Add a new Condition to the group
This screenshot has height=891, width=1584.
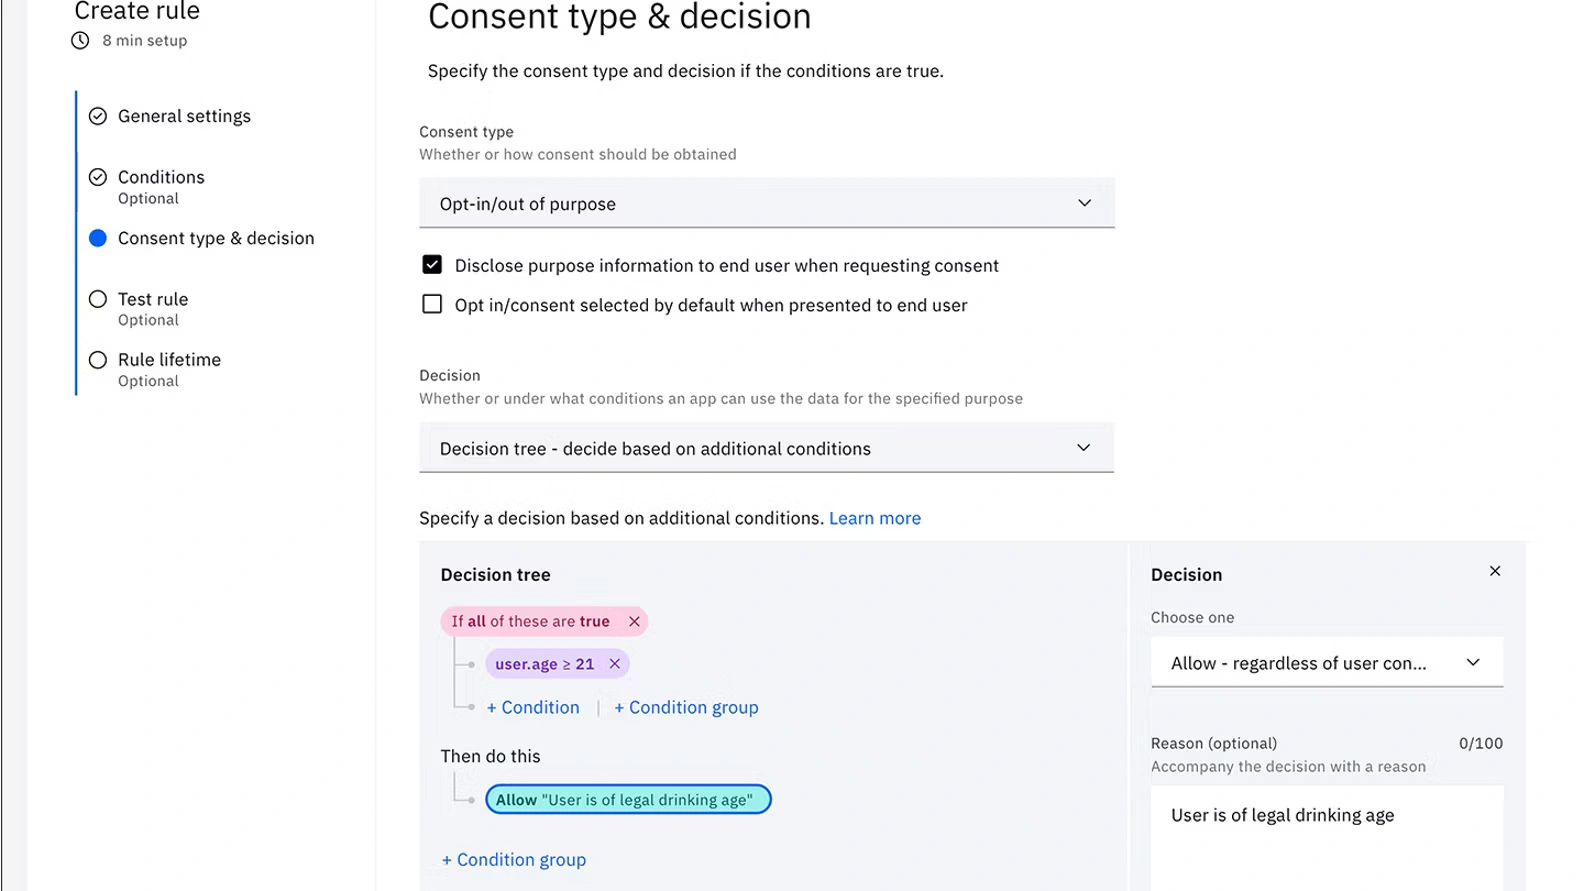tap(533, 707)
